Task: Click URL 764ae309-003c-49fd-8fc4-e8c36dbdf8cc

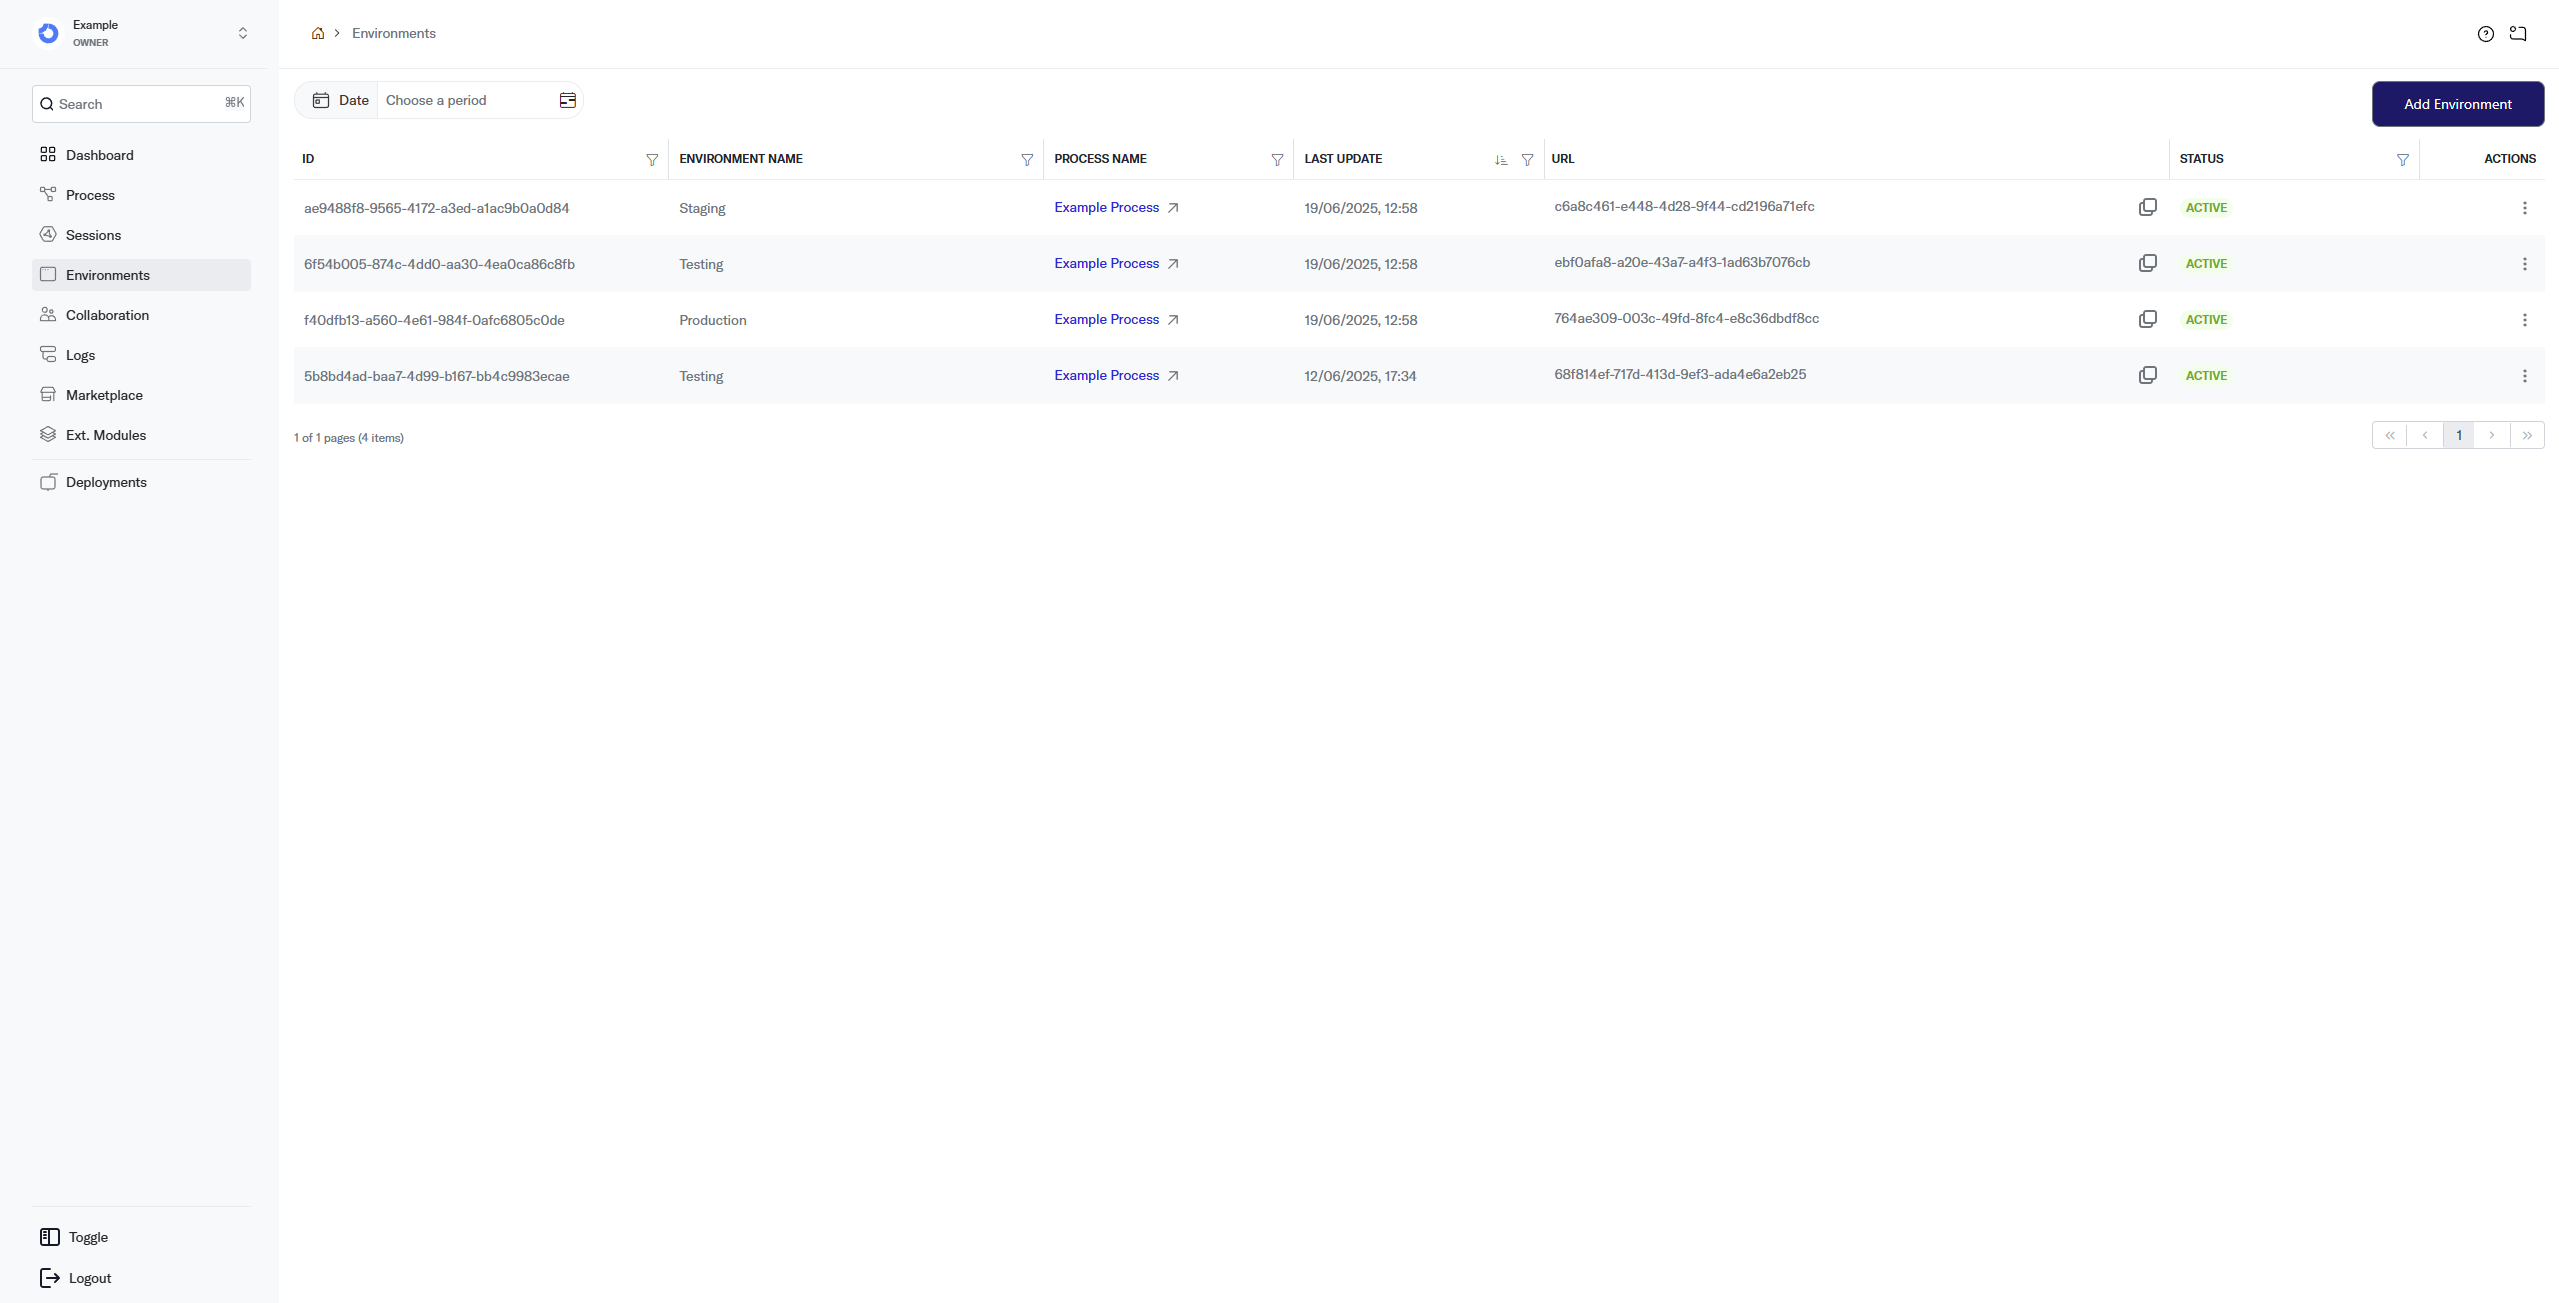Action: 1687,318
